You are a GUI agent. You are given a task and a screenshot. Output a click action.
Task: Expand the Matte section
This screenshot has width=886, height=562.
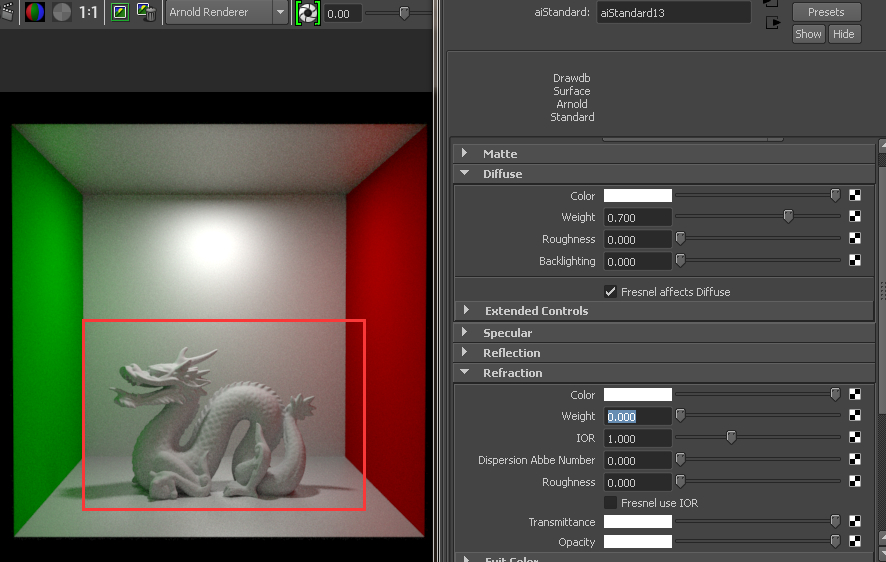point(464,153)
